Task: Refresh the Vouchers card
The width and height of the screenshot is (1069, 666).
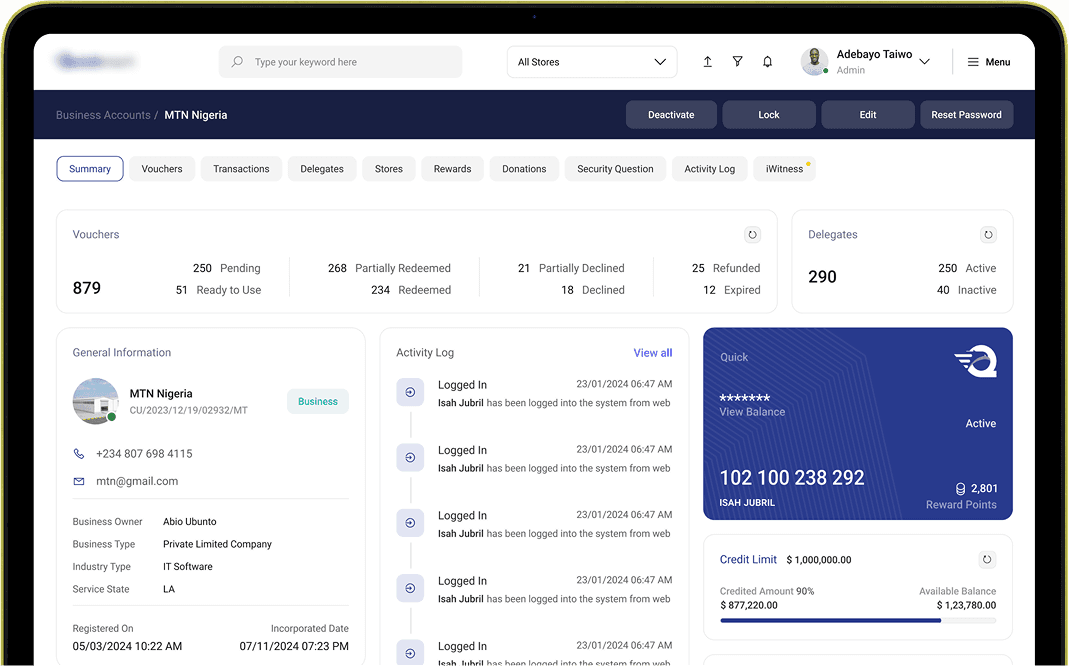Action: pos(753,234)
